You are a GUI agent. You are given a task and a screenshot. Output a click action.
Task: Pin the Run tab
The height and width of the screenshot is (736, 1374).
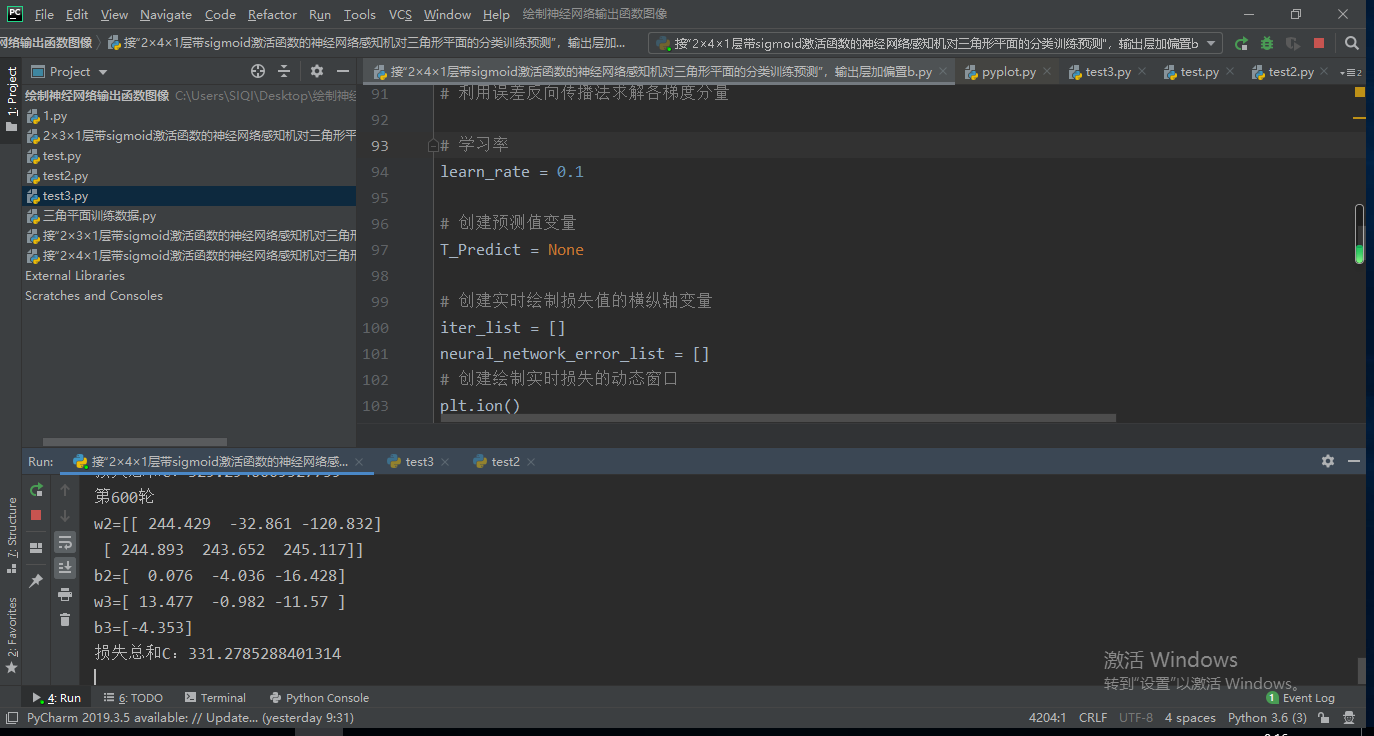pyautogui.click(x=36, y=581)
